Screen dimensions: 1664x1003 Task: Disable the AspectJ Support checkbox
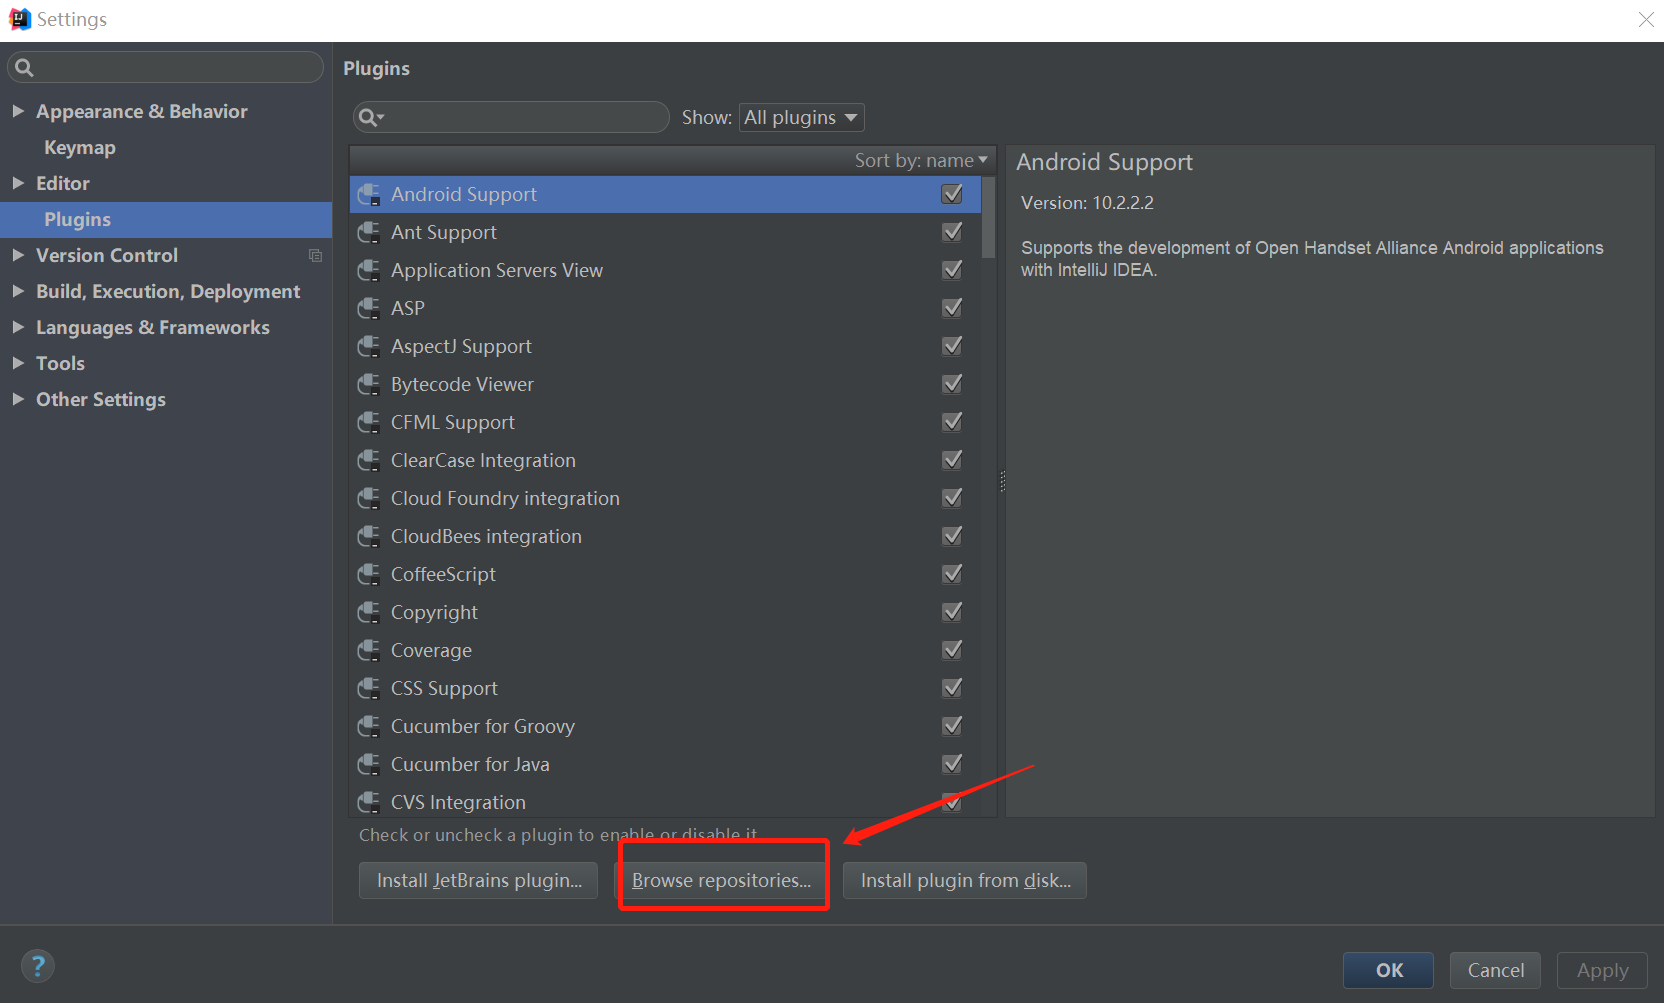click(952, 346)
